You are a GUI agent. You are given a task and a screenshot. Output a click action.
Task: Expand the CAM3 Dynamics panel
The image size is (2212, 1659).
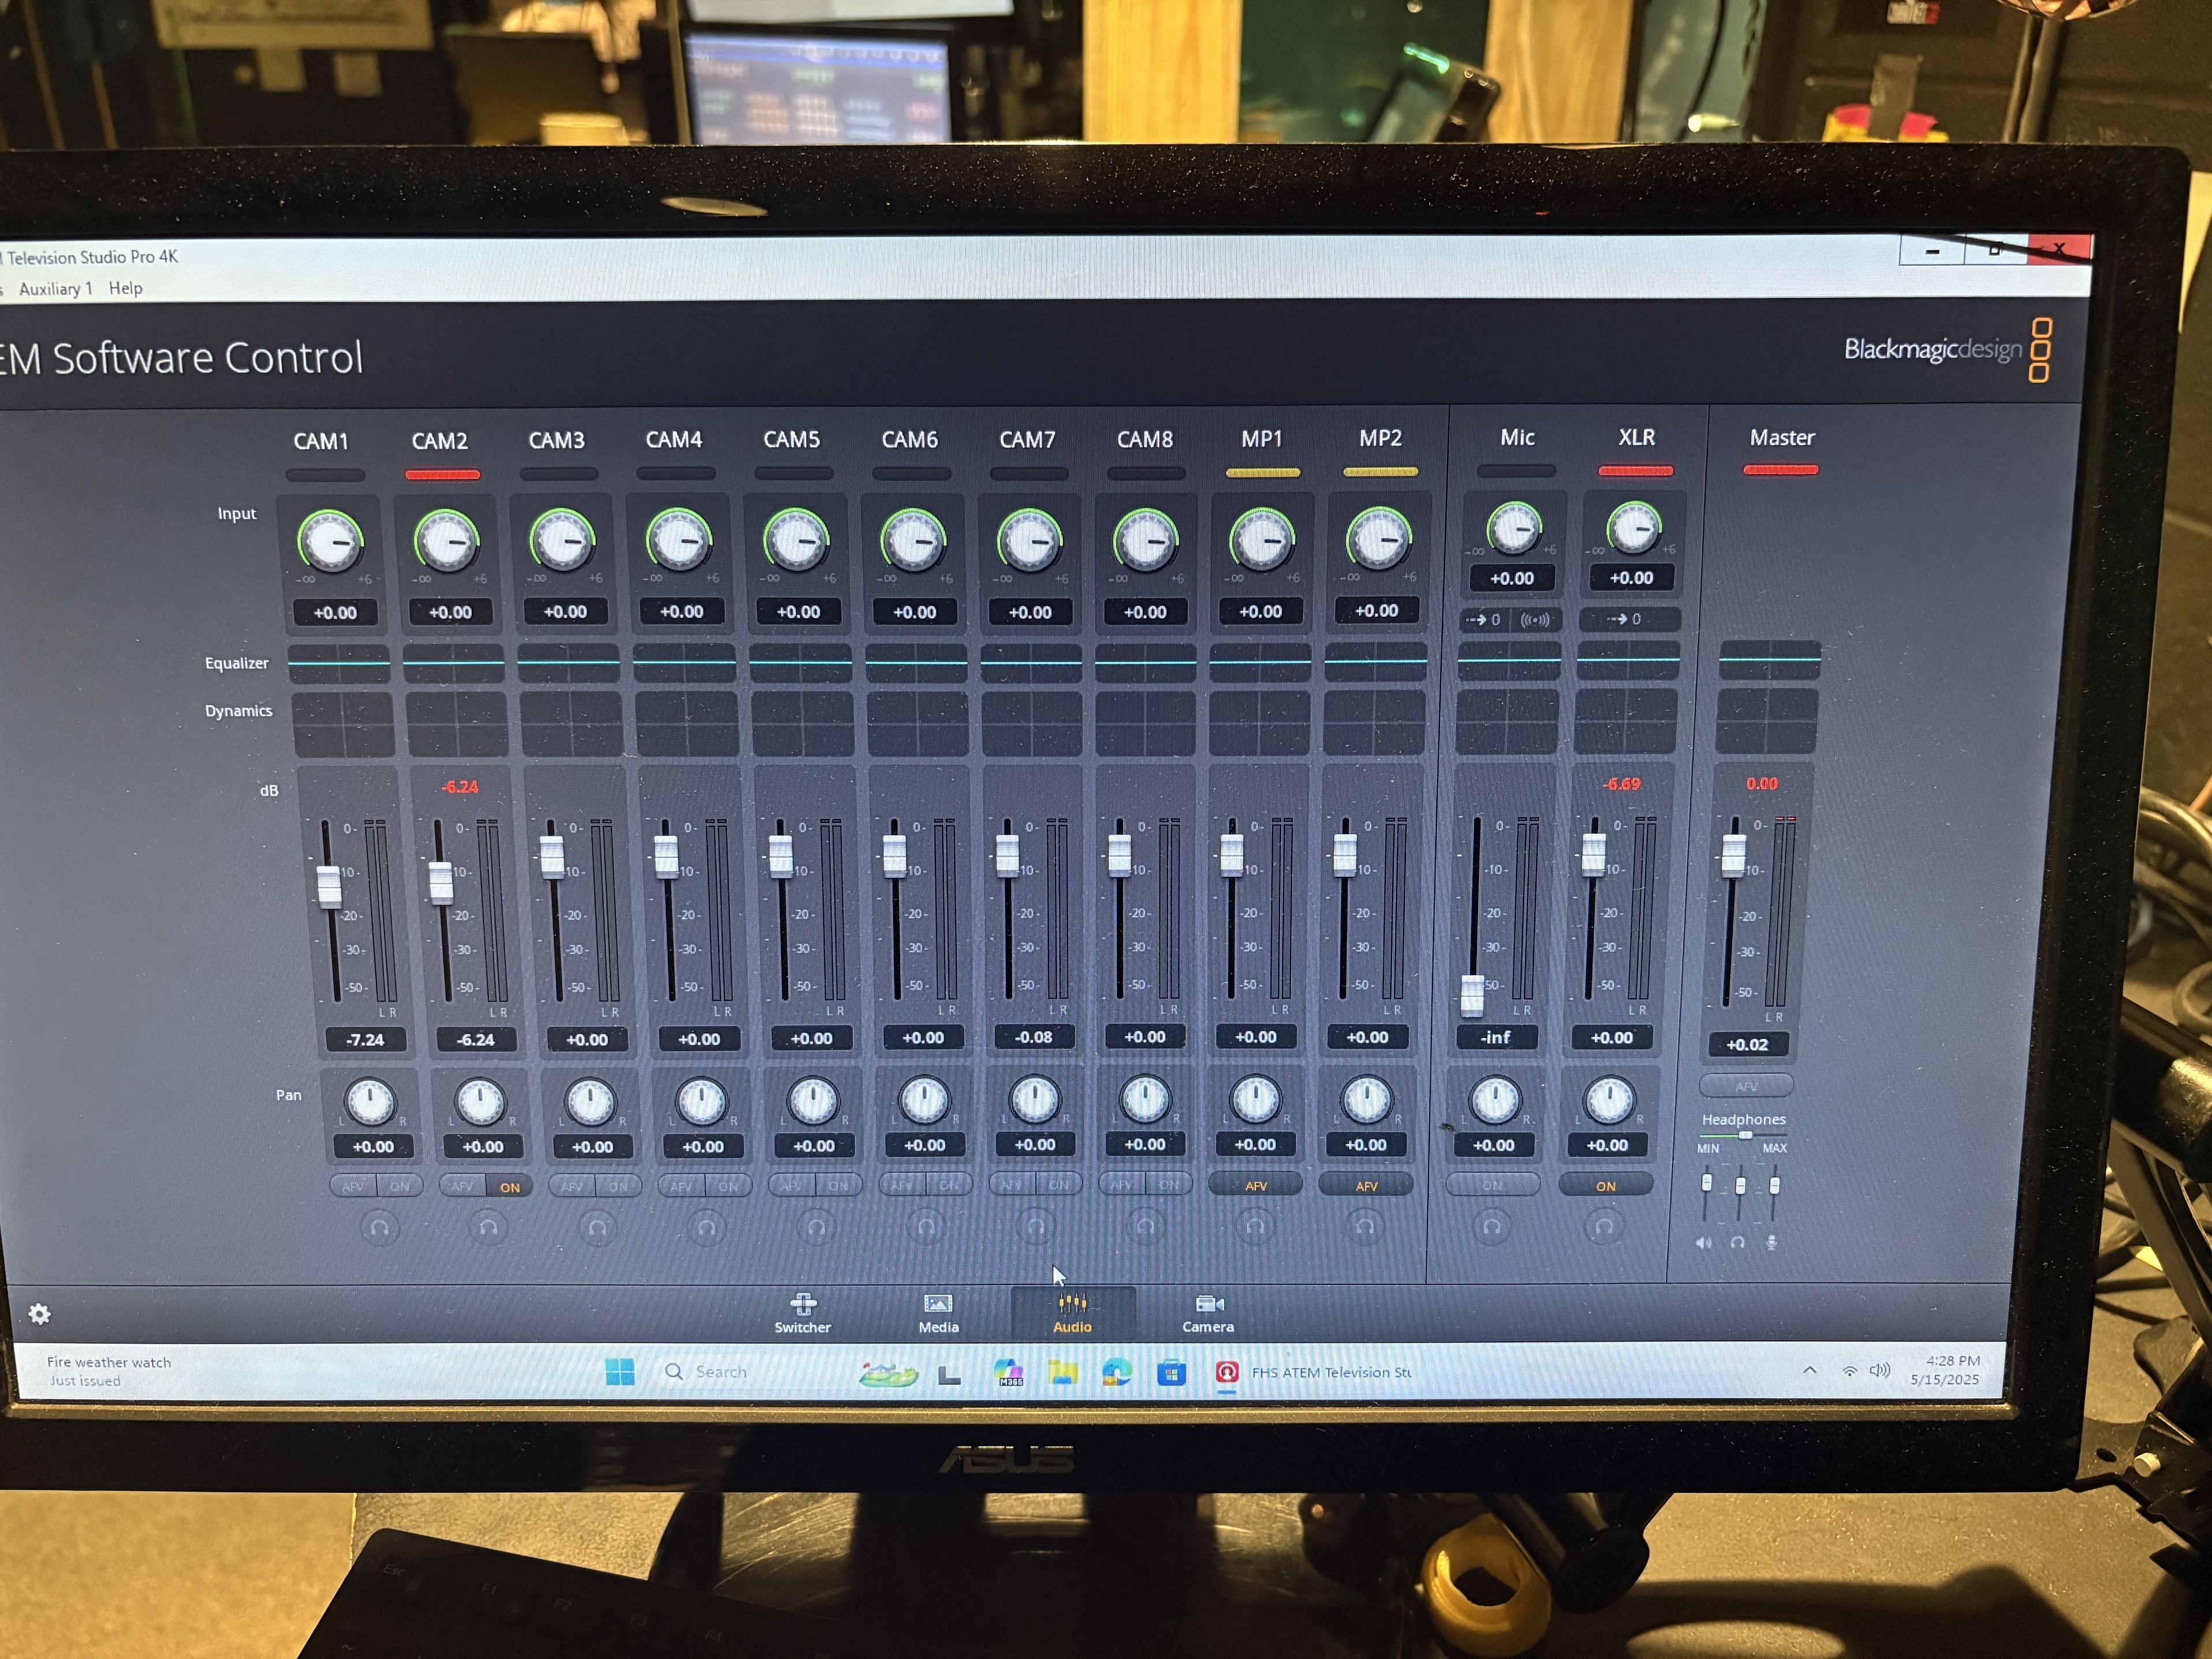pos(571,723)
